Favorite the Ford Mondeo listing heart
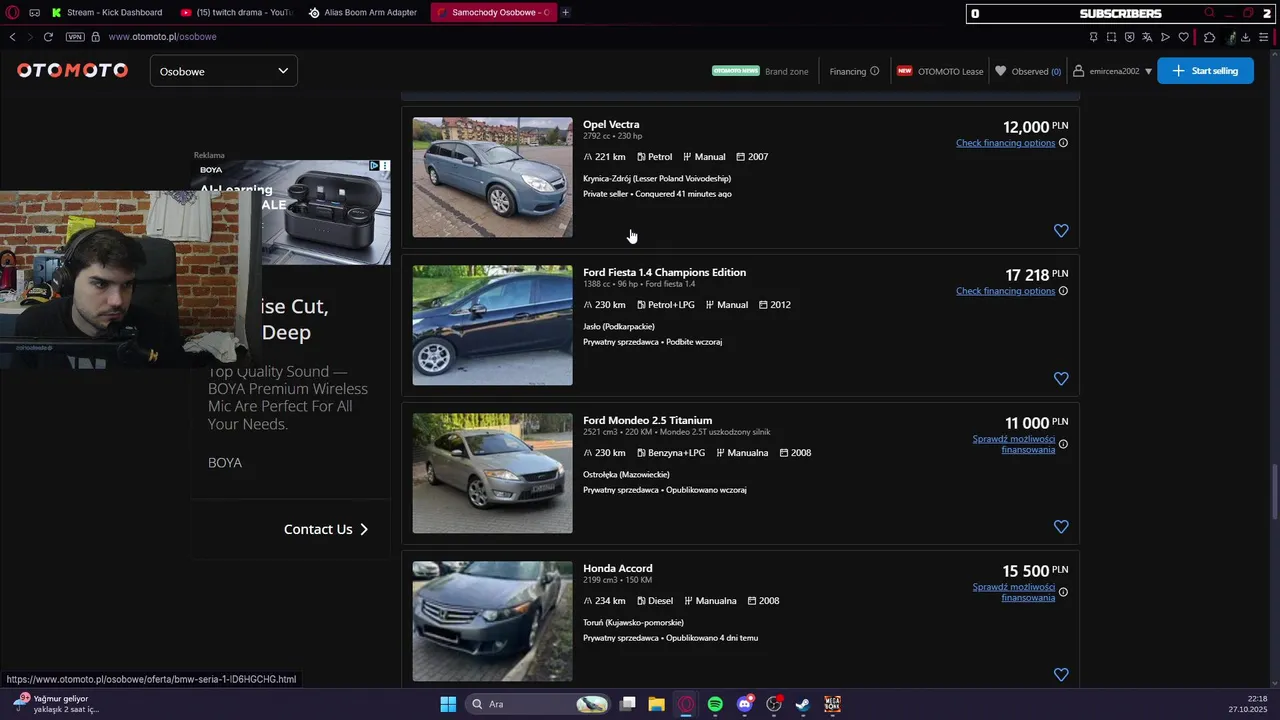 1061,527
